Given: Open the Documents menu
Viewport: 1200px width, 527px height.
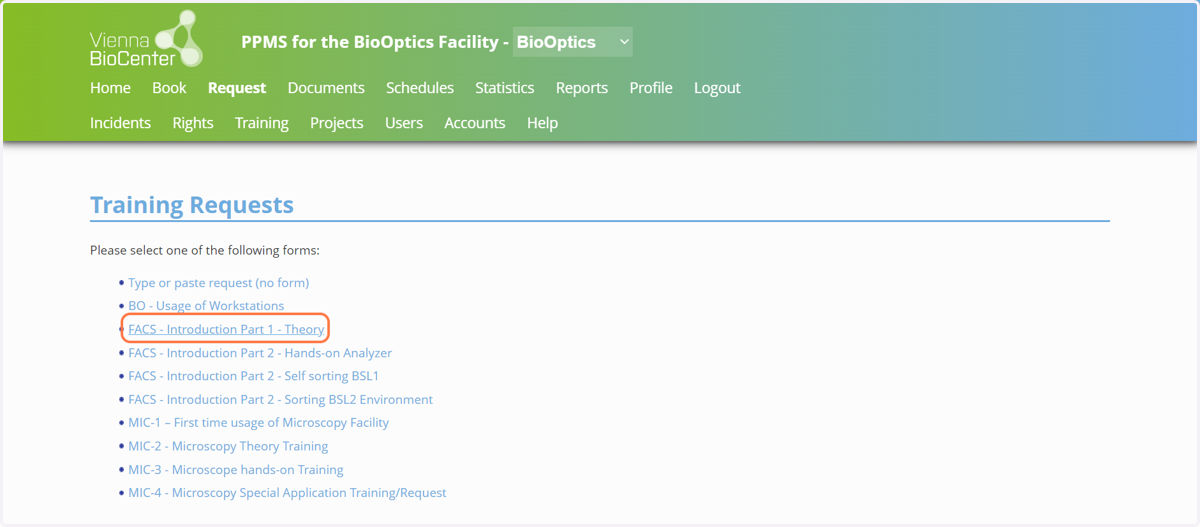Looking at the screenshot, I should pos(326,88).
